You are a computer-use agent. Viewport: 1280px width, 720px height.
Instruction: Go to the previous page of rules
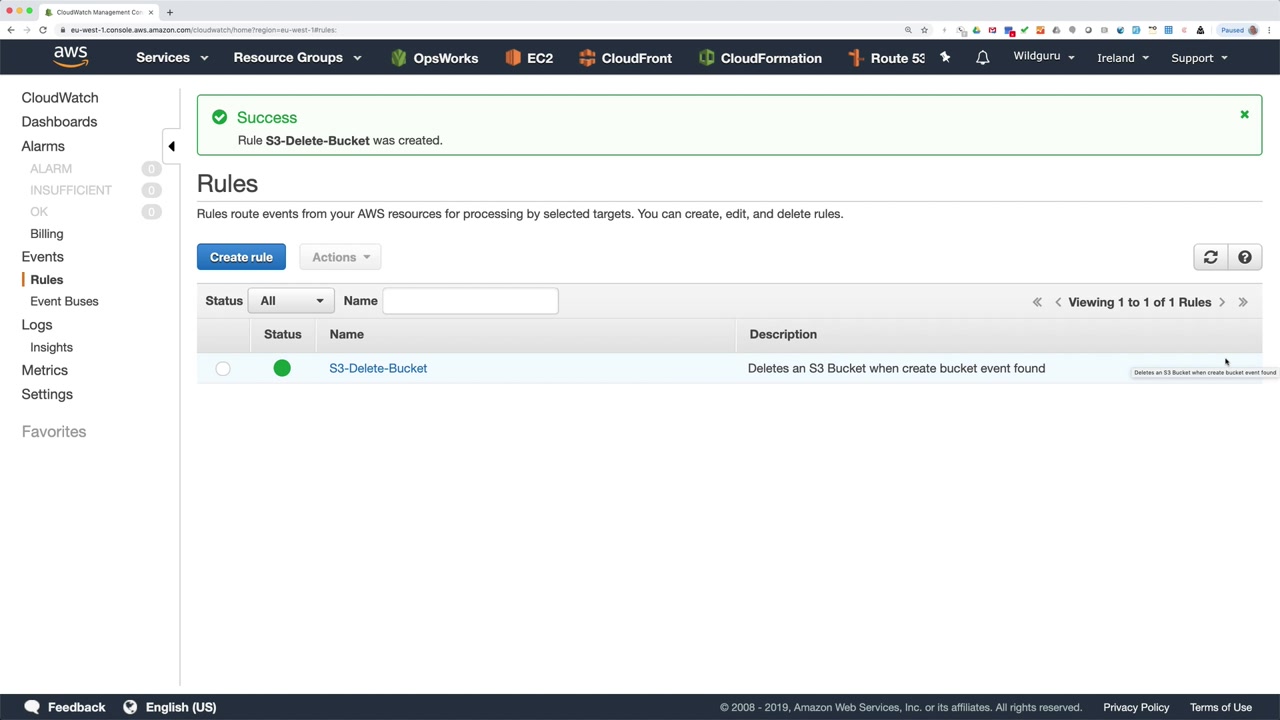[1058, 302]
